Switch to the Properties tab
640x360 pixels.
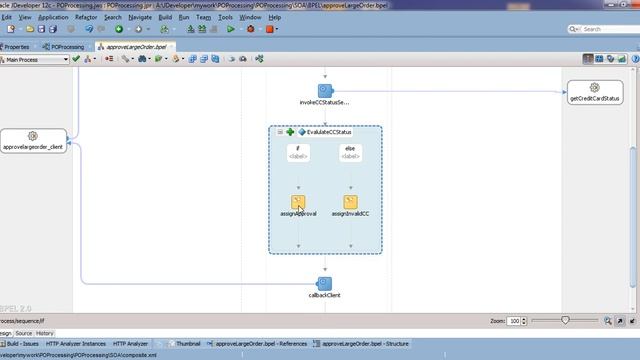16,47
